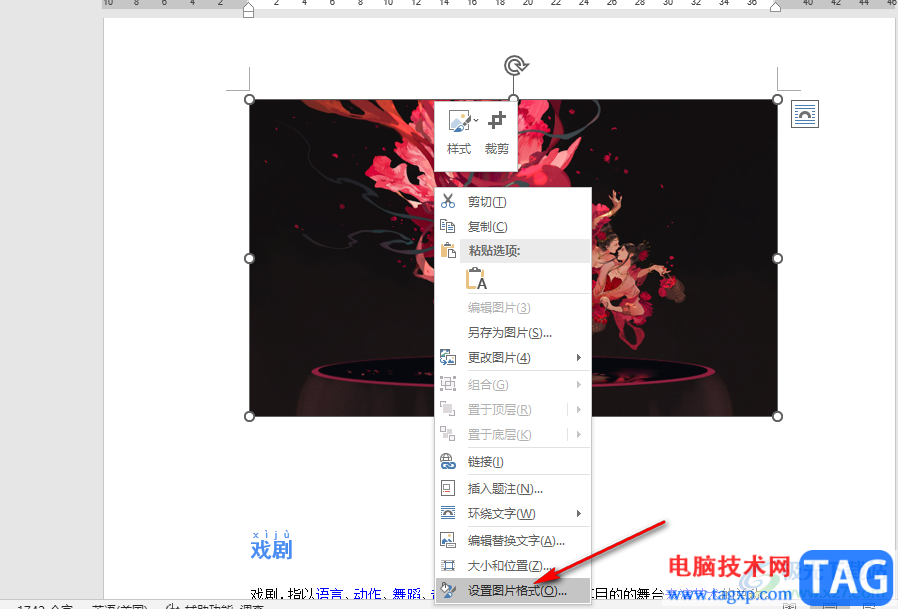Click the top-left resize handle of picture

(x=249, y=100)
